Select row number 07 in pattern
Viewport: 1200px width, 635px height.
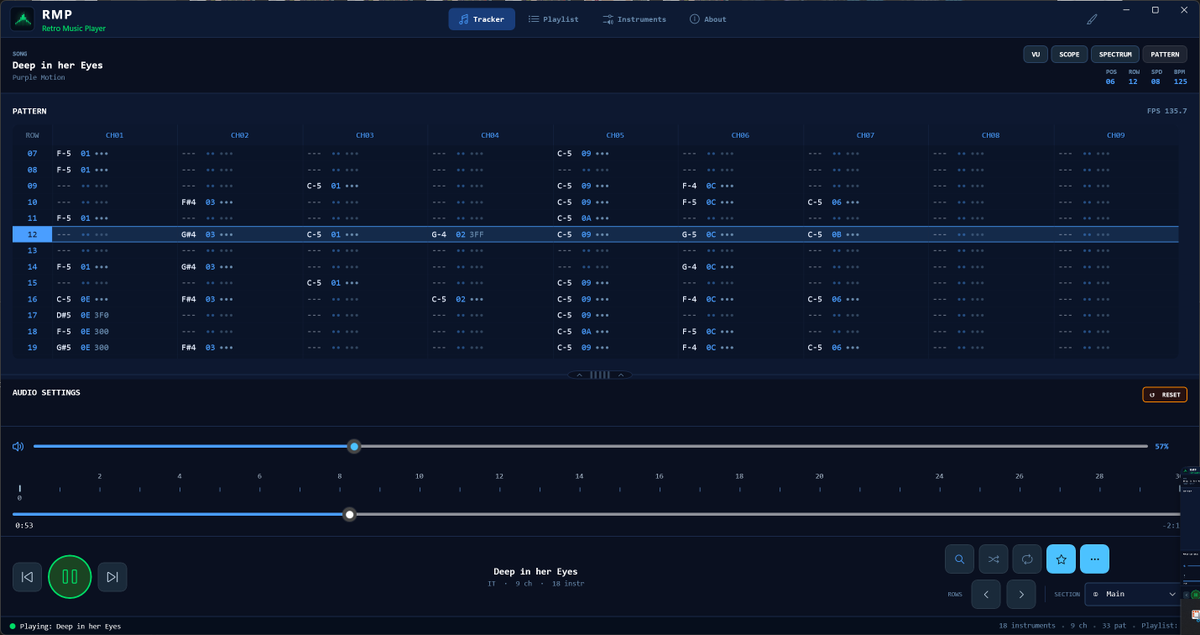(x=32, y=153)
